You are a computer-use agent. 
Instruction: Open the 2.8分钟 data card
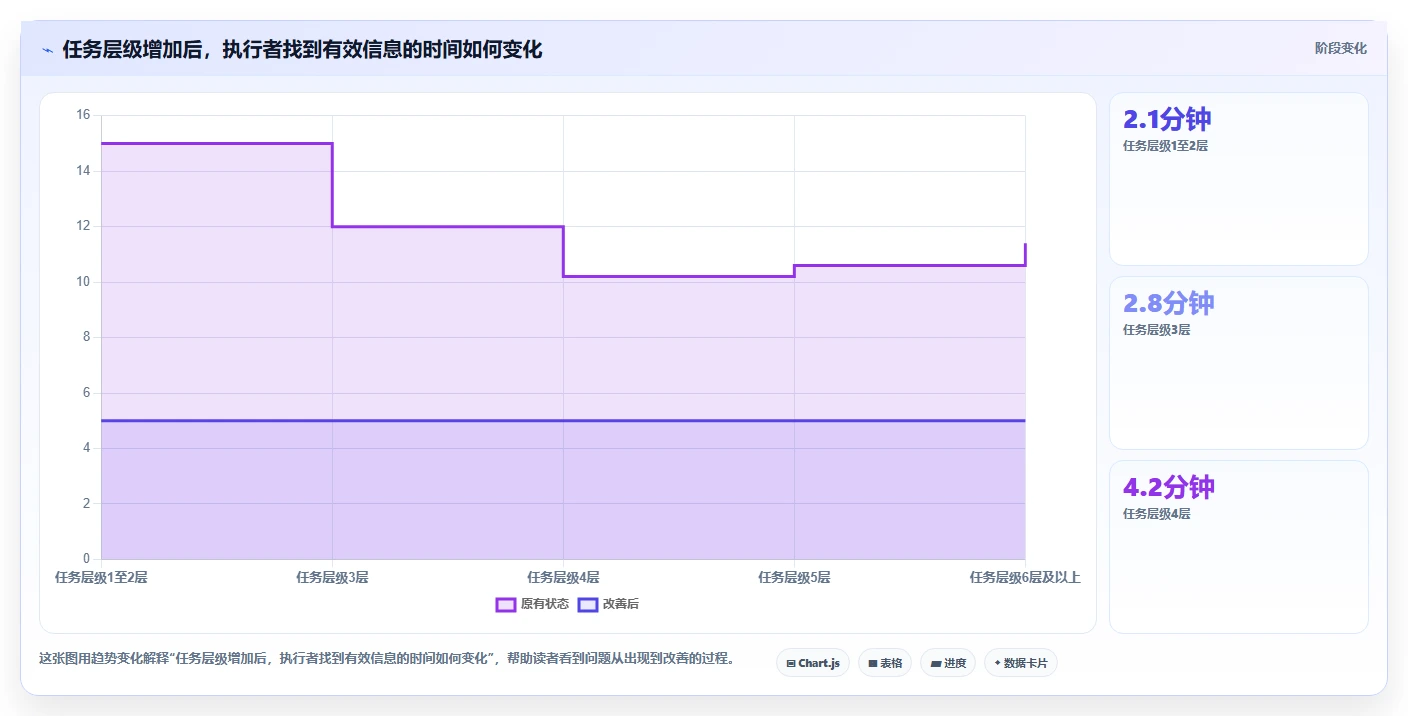click(x=1238, y=363)
